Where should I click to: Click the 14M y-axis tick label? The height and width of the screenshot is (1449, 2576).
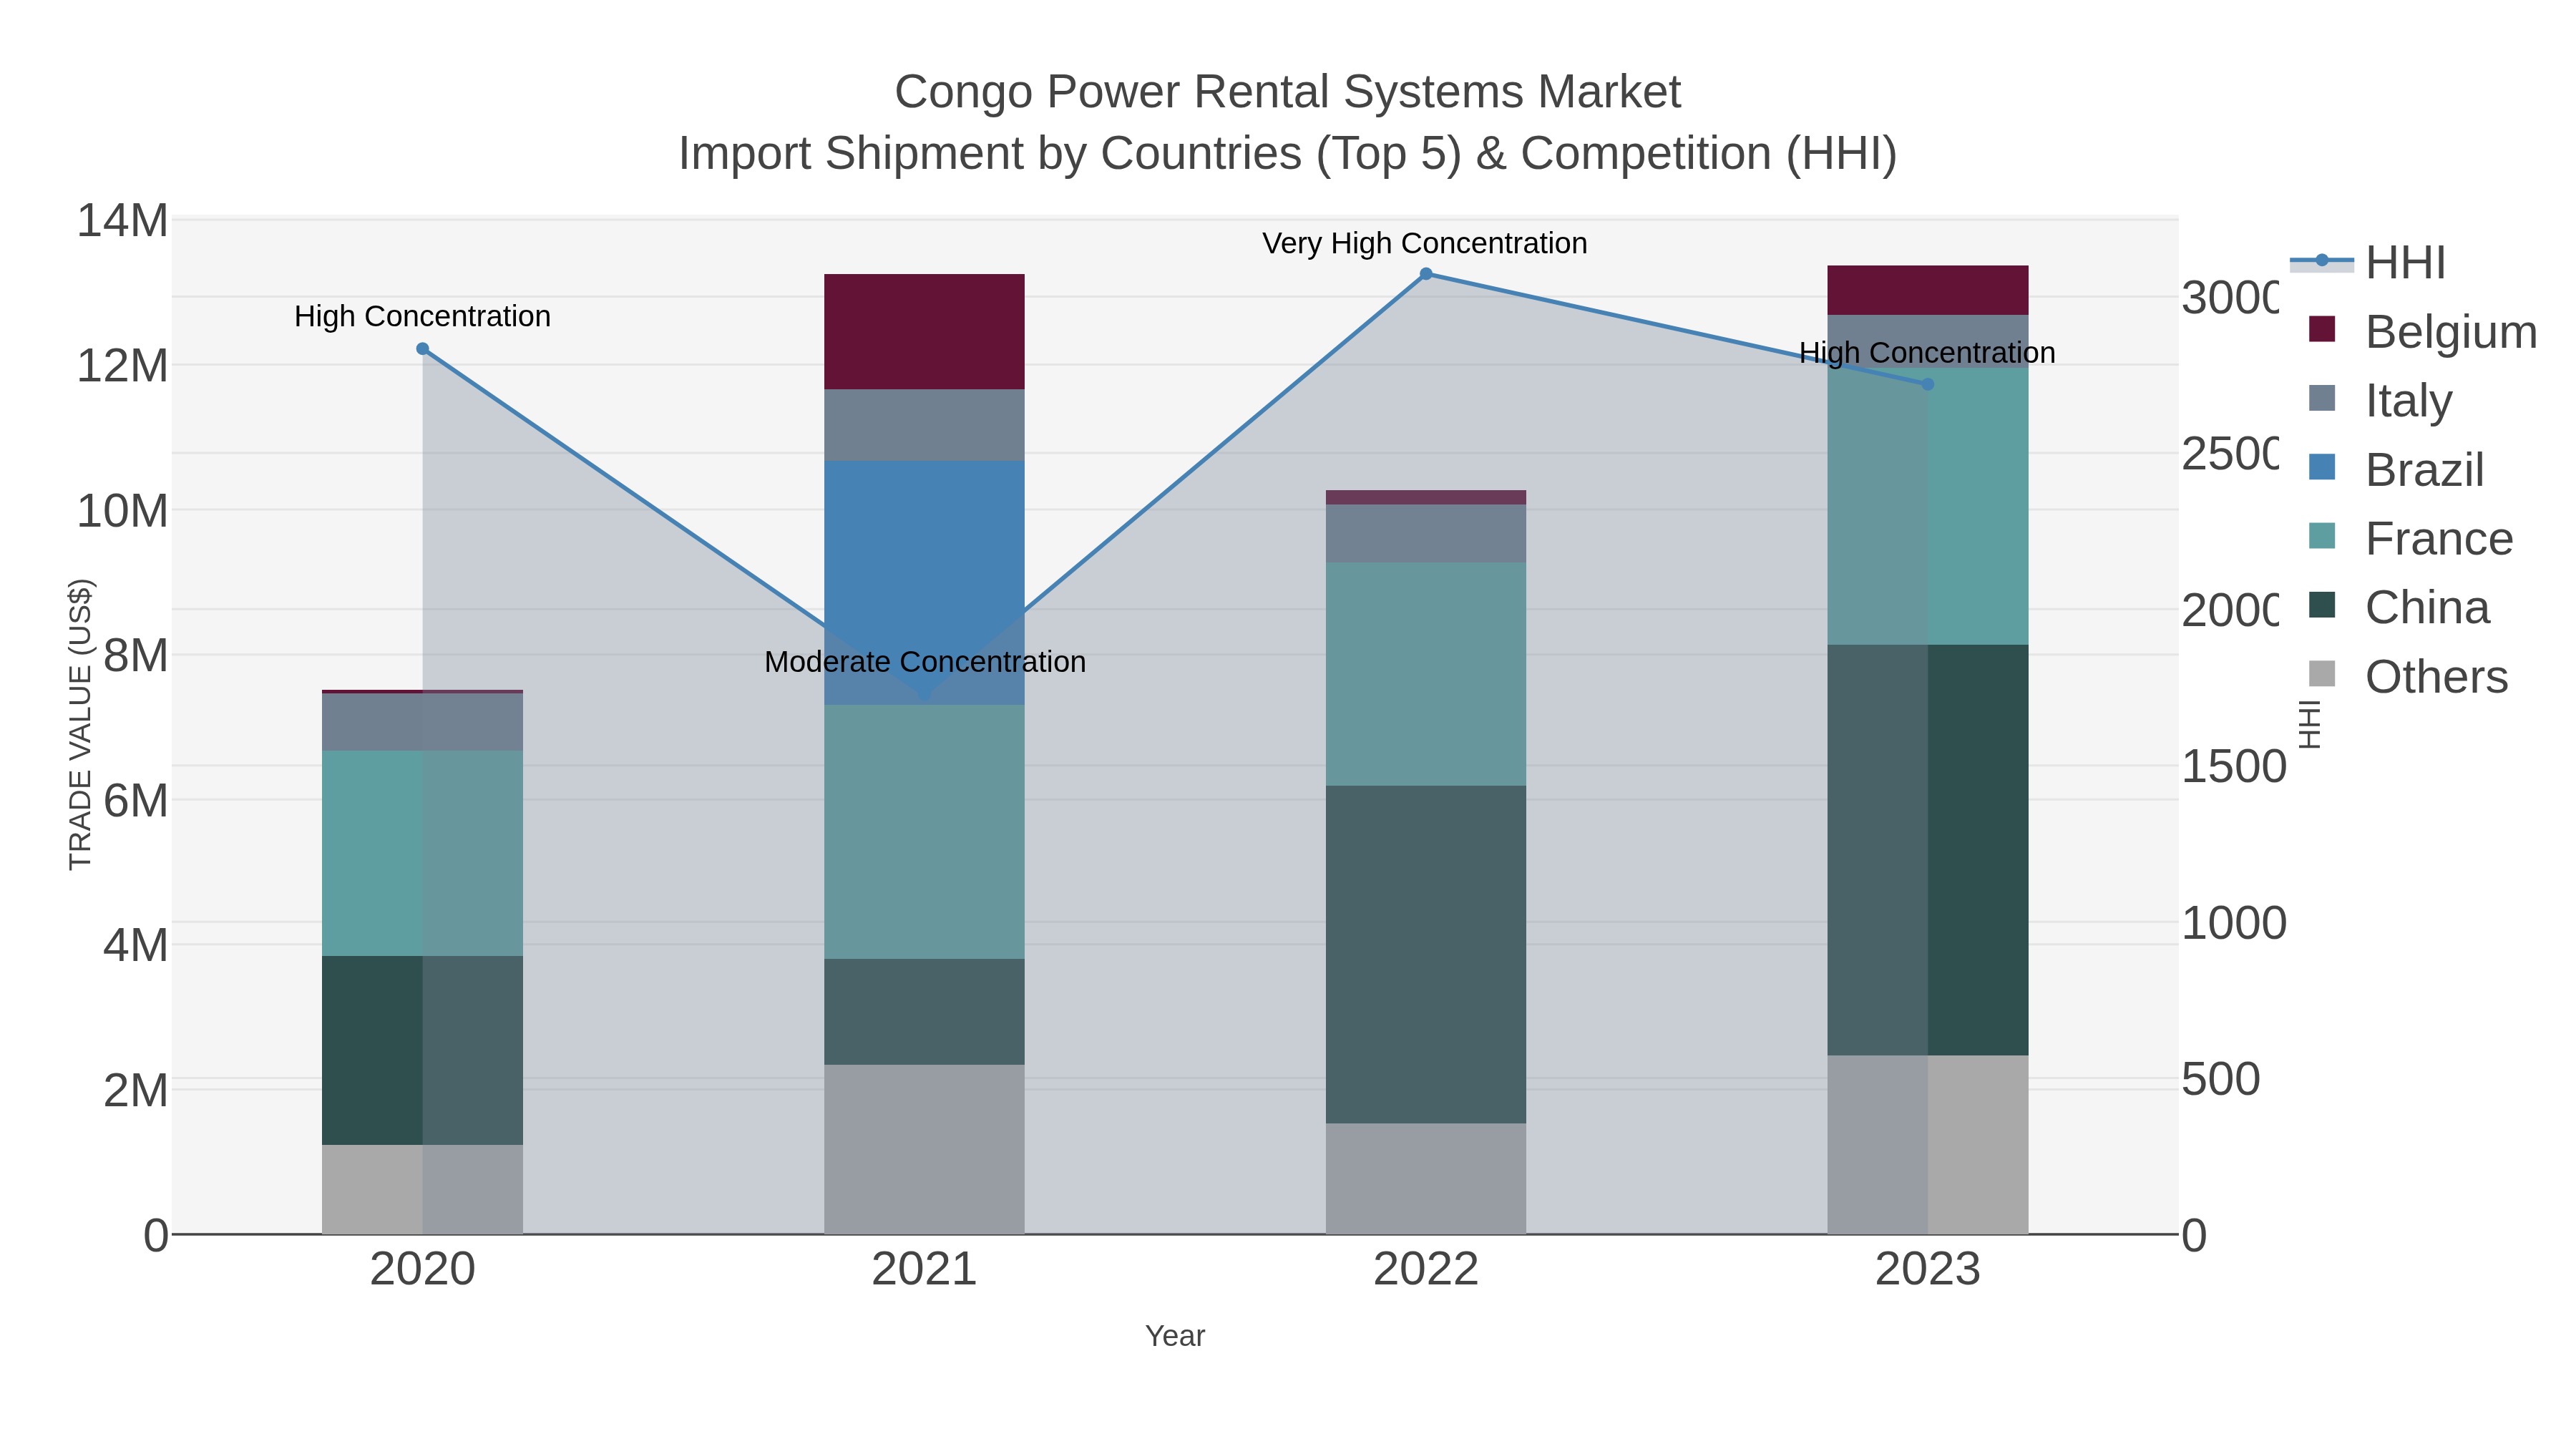click(x=122, y=221)
